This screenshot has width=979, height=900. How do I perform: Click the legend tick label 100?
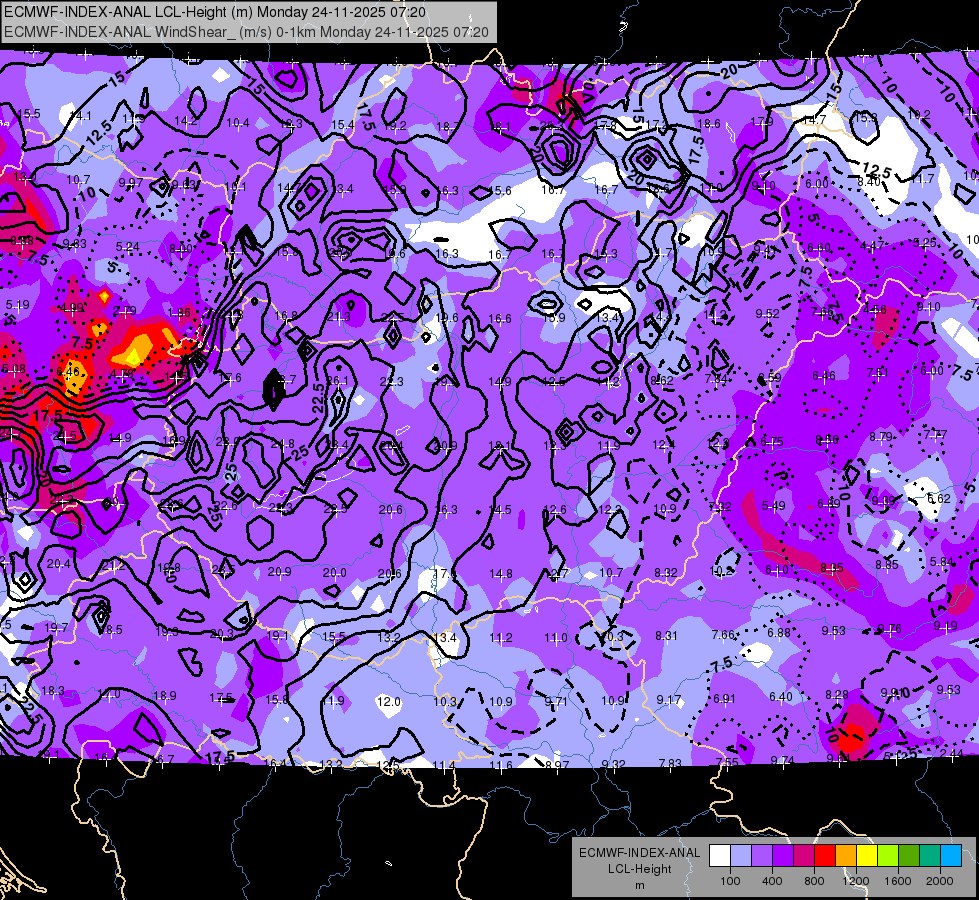tap(730, 881)
